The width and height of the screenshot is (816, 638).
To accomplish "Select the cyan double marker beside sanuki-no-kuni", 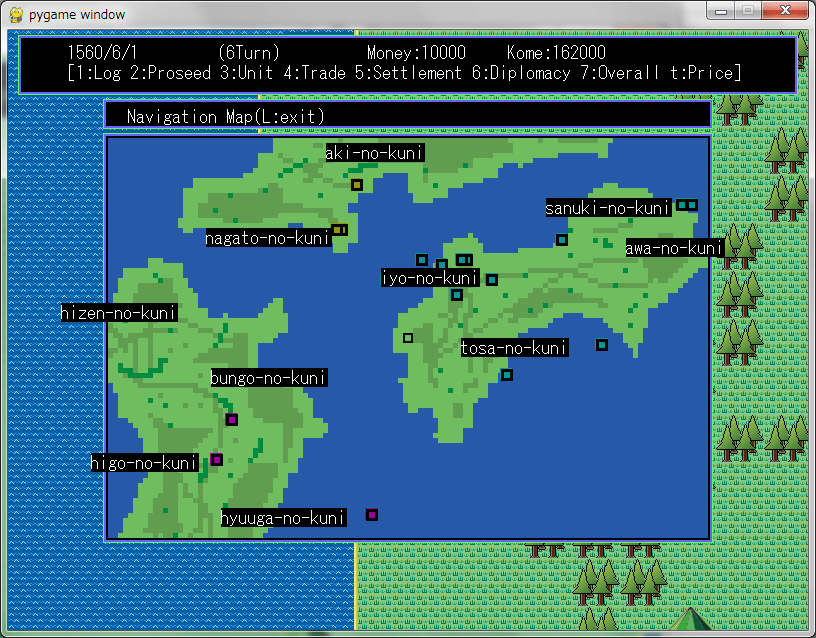I will click(x=687, y=205).
